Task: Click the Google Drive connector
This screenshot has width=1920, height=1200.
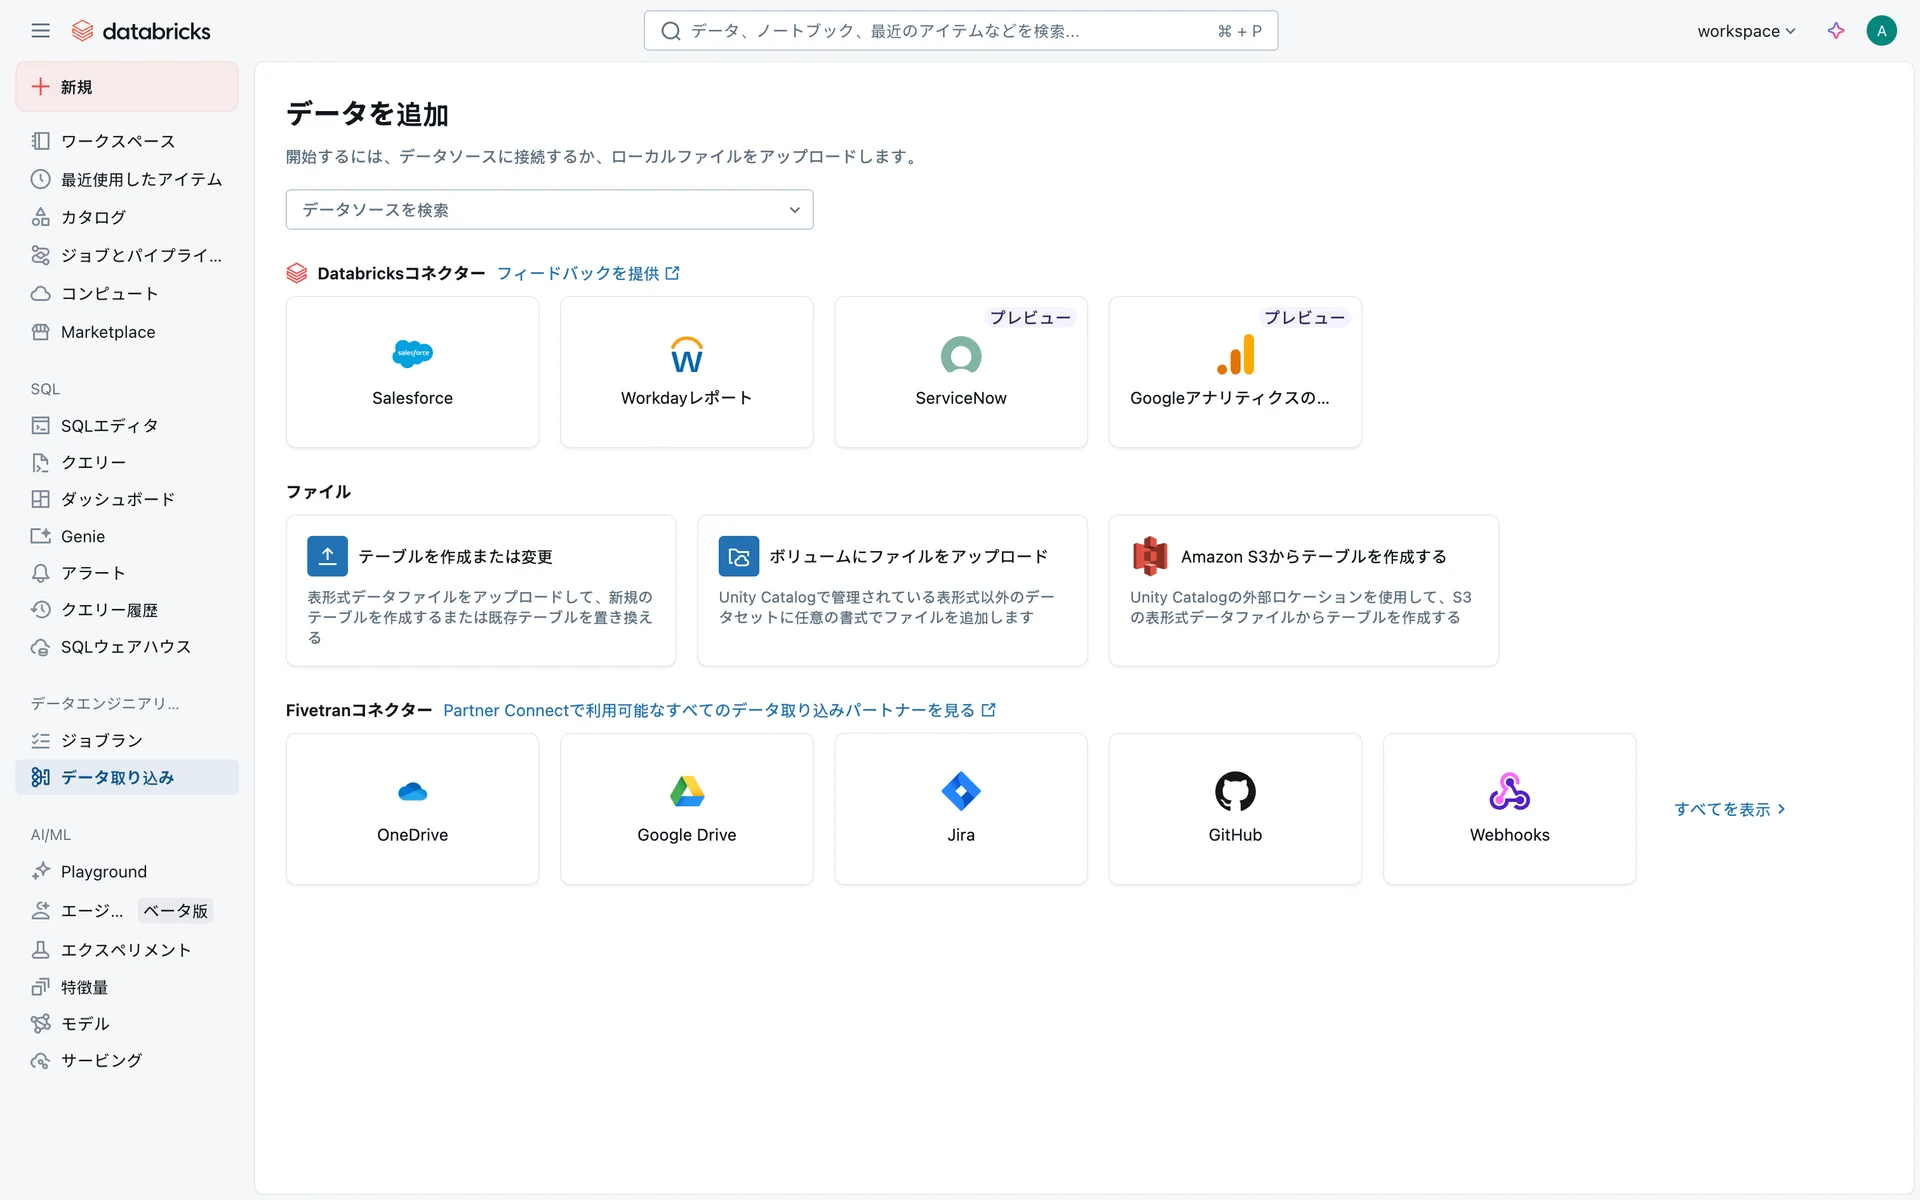Action: tap(686, 808)
